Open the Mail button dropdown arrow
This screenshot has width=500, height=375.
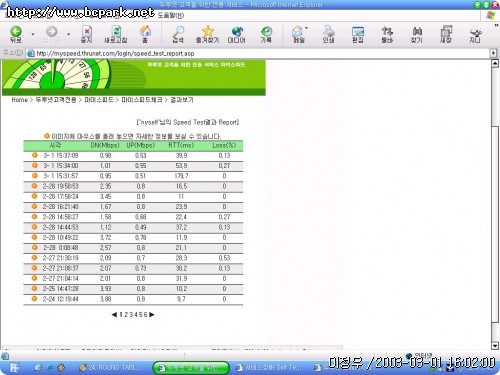(307, 28)
